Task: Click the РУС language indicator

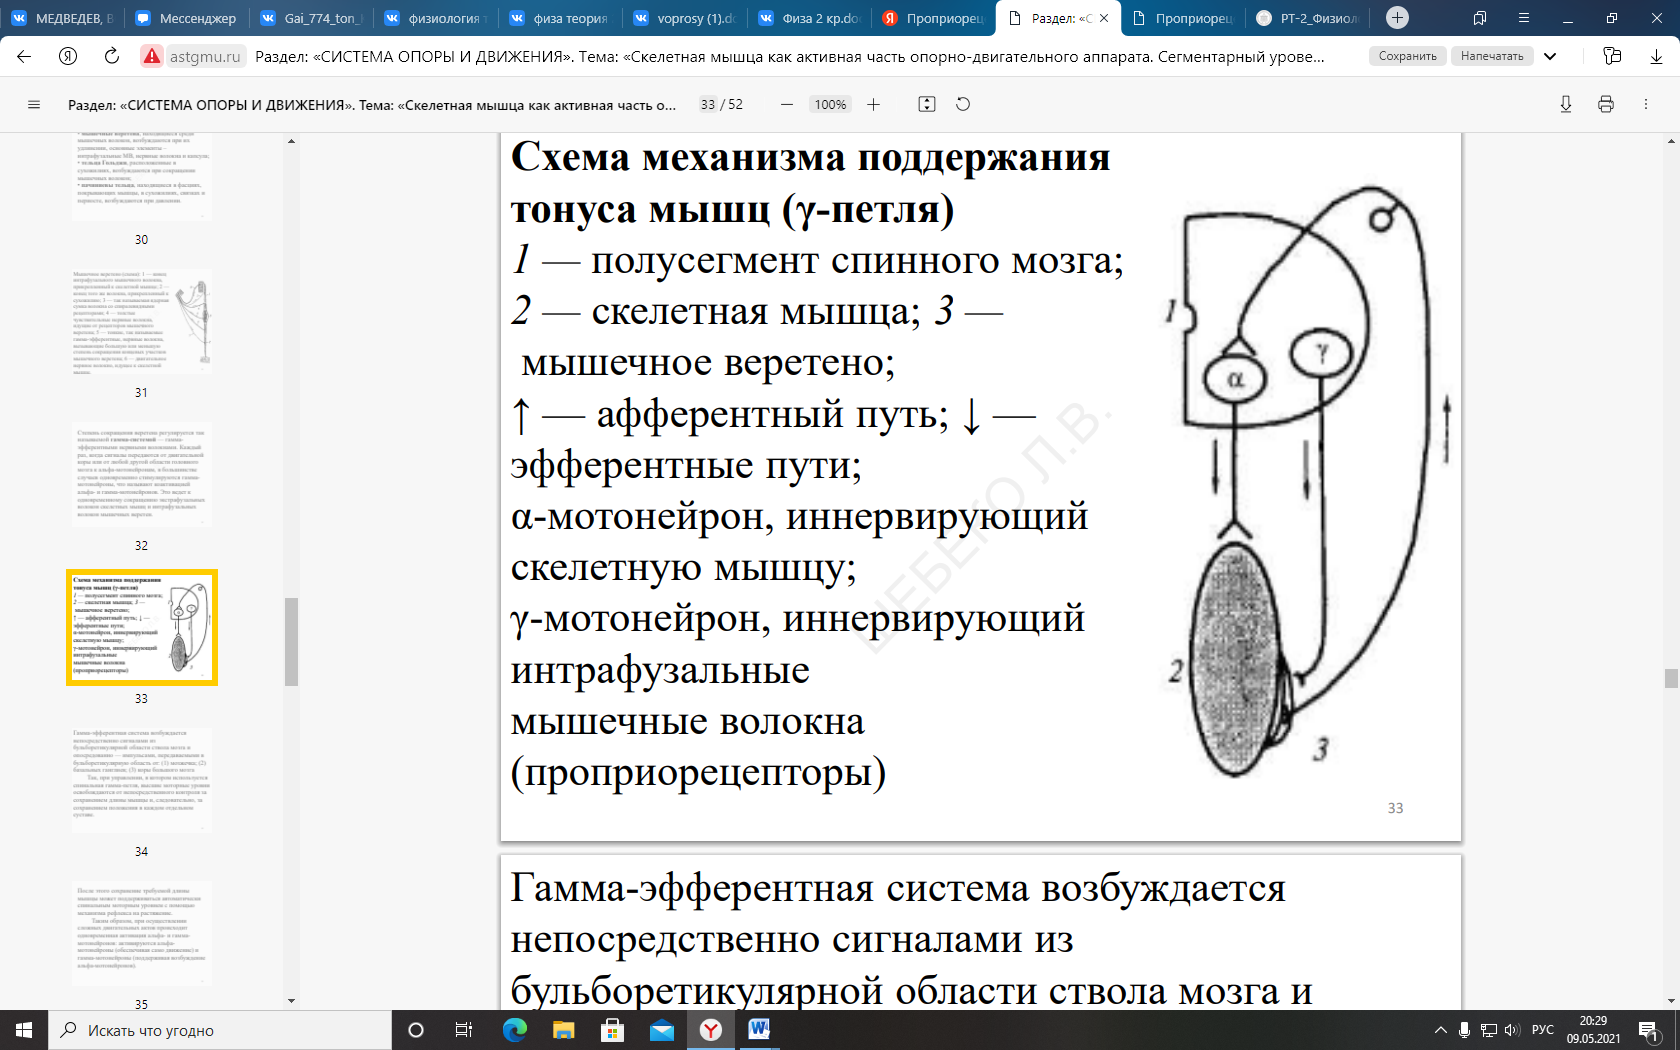Action: pos(1543,1030)
